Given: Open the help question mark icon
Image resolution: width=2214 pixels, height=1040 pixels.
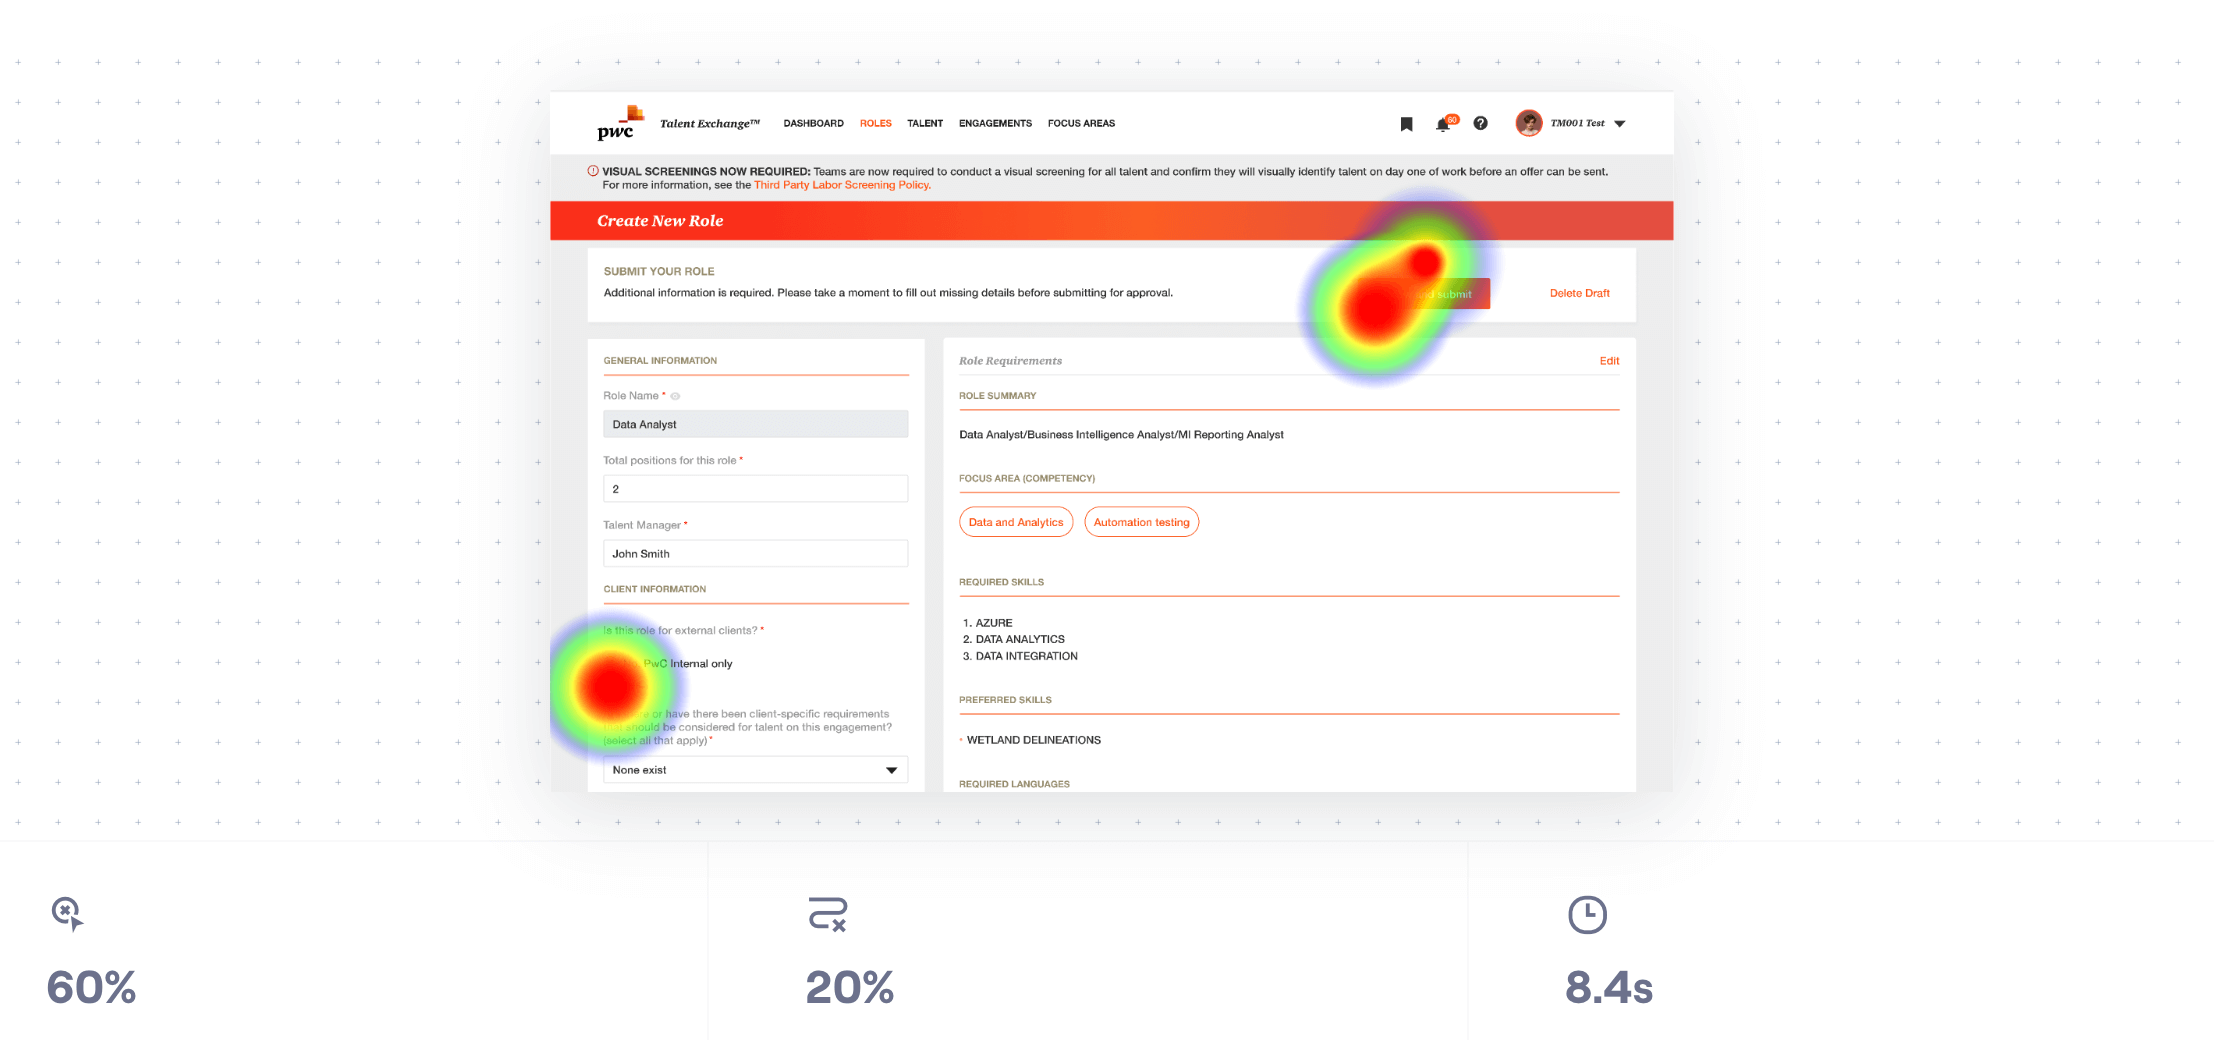Looking at the screenshot, I should click(1480, 124).
